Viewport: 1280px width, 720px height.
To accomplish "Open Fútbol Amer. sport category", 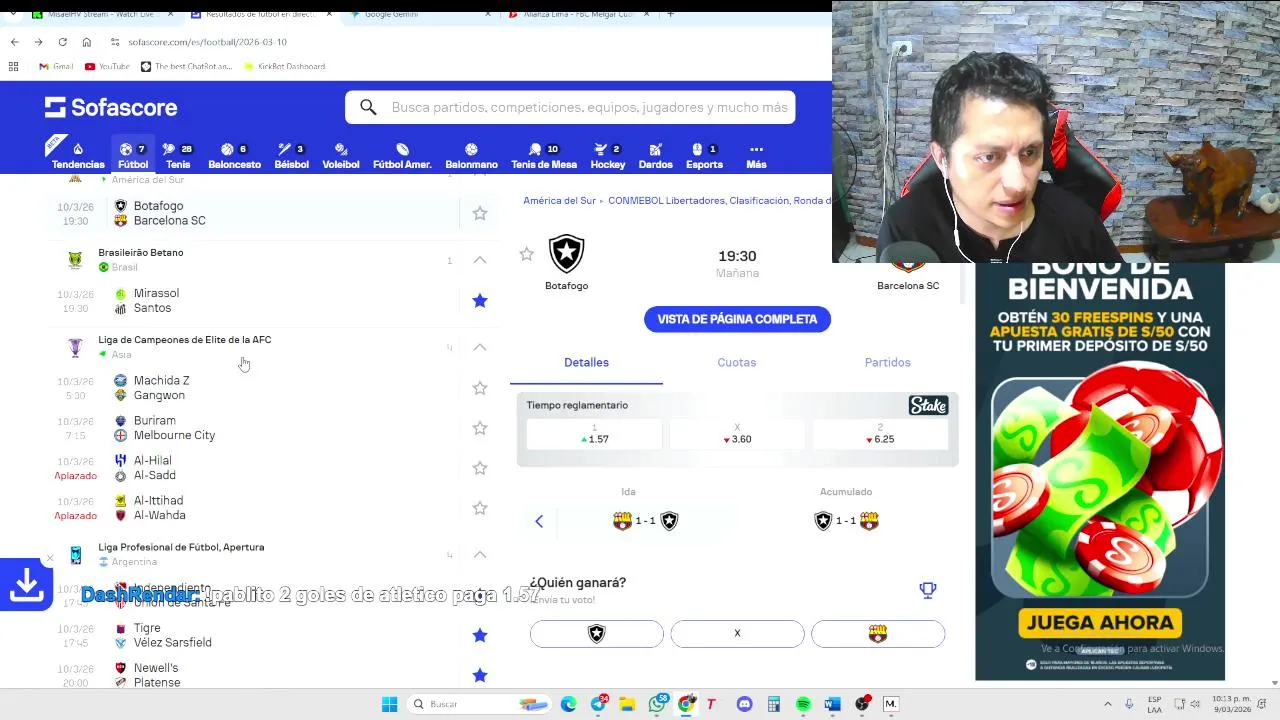I will click(x=402, y=156).
